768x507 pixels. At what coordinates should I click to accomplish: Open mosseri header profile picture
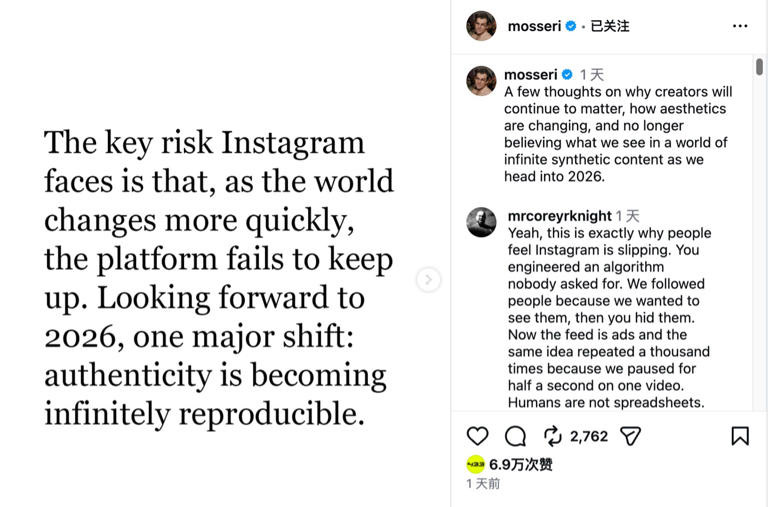click(x=481, y=26)
